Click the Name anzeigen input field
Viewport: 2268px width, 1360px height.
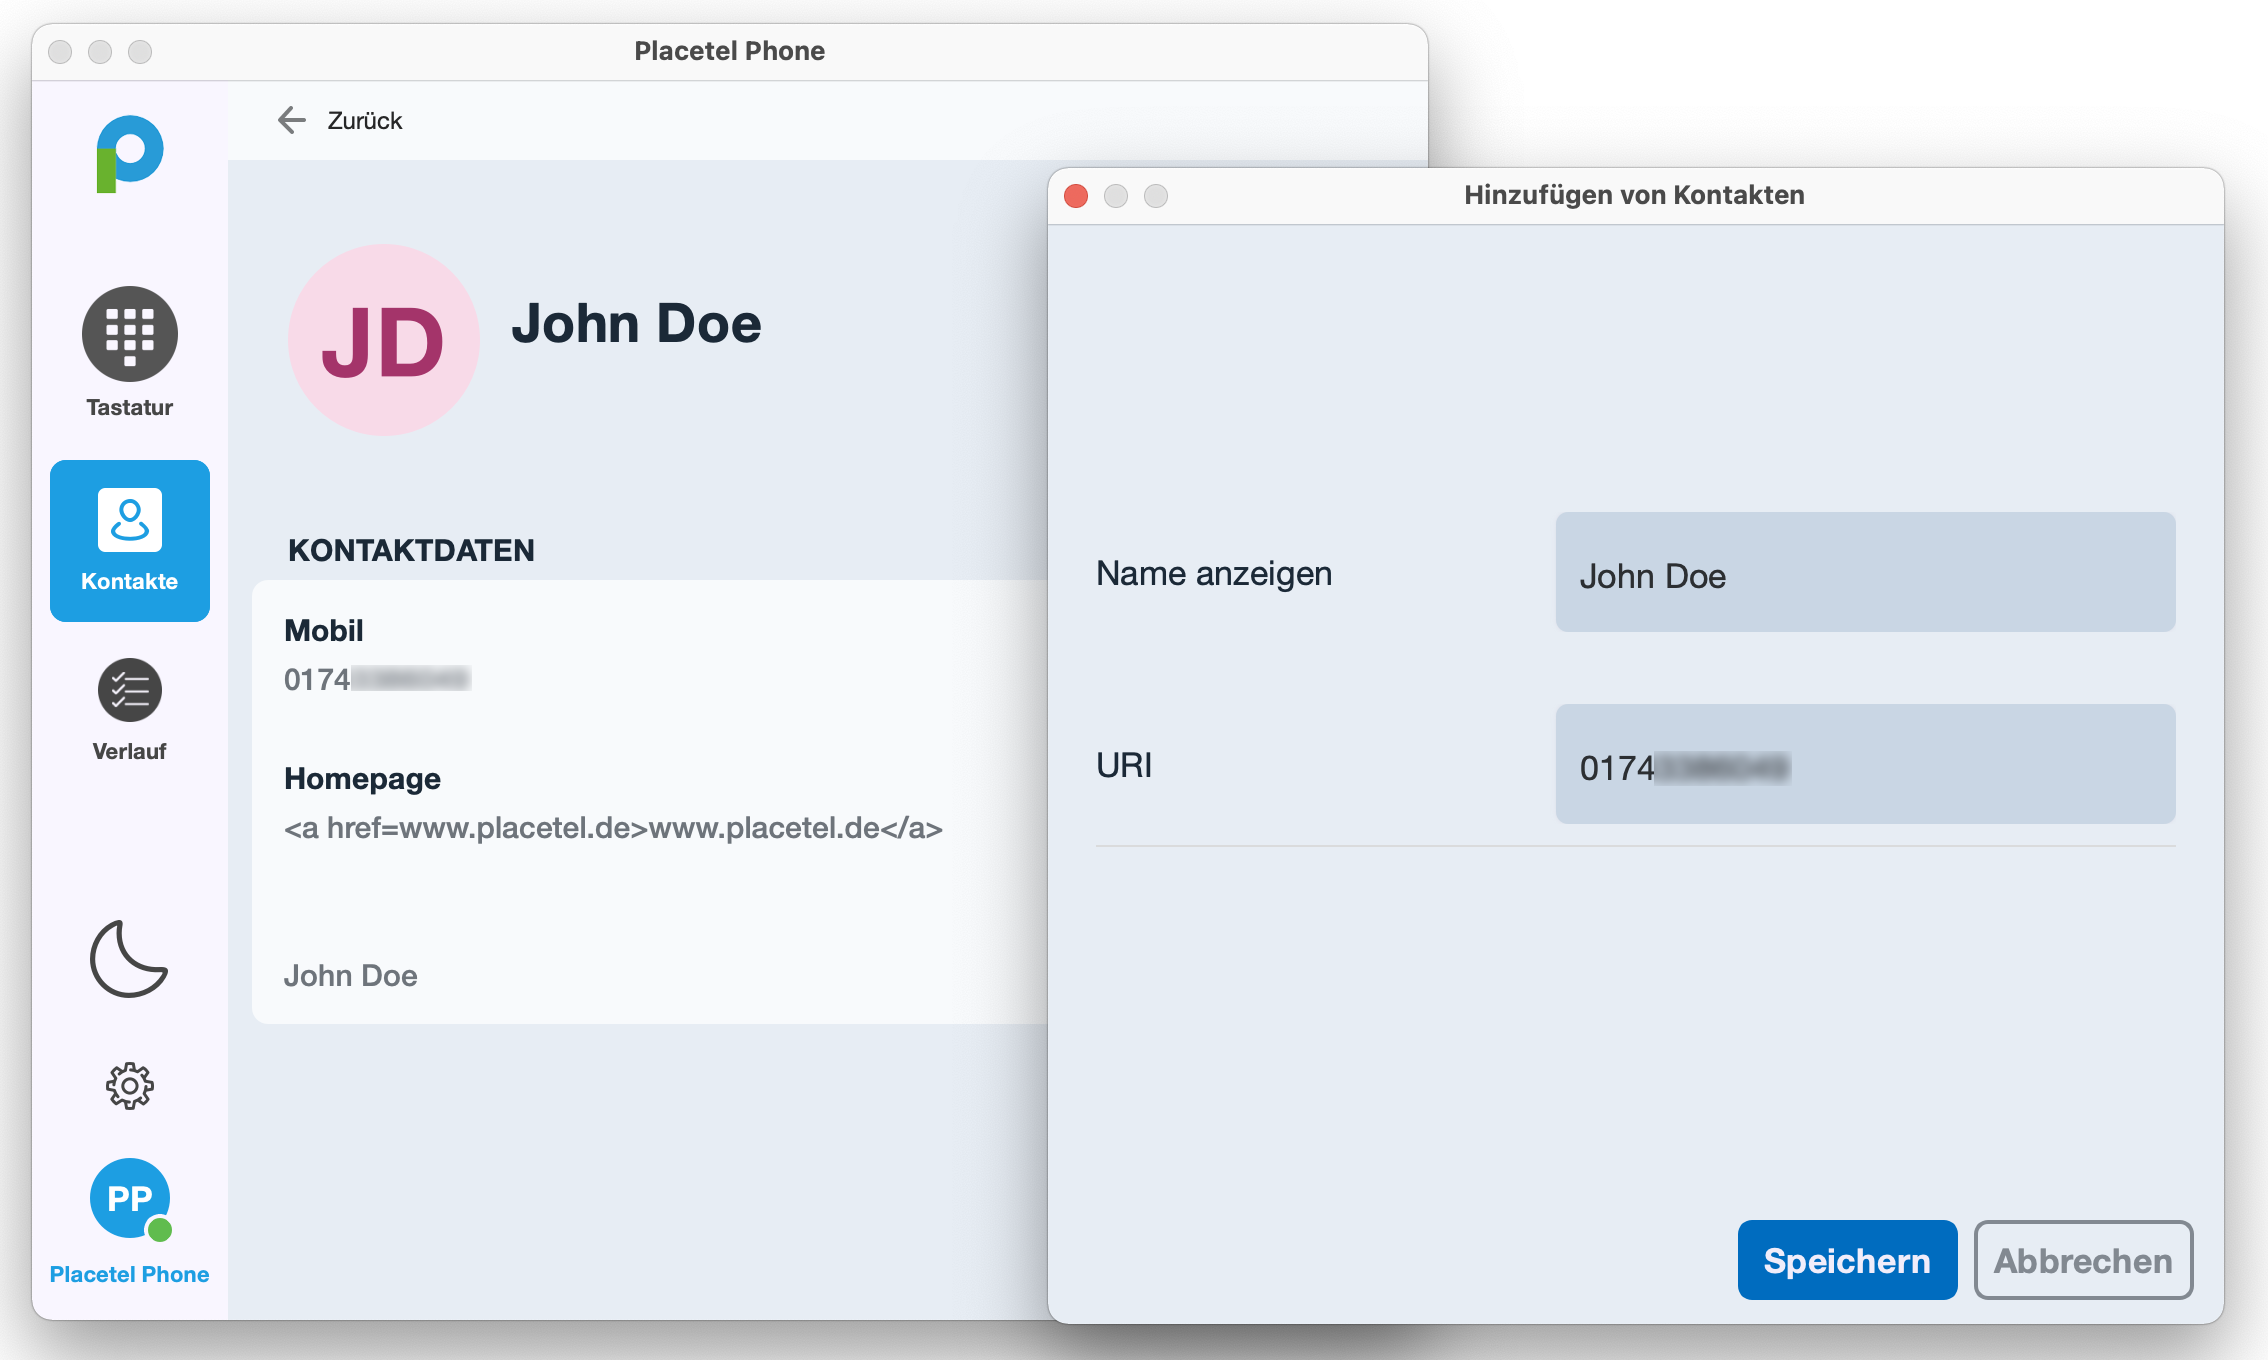[x=1864, y=573]
